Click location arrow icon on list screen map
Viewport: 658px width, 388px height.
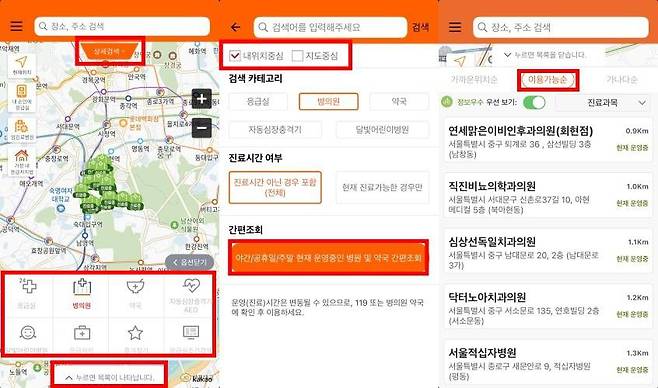click(x=460, y=61)
